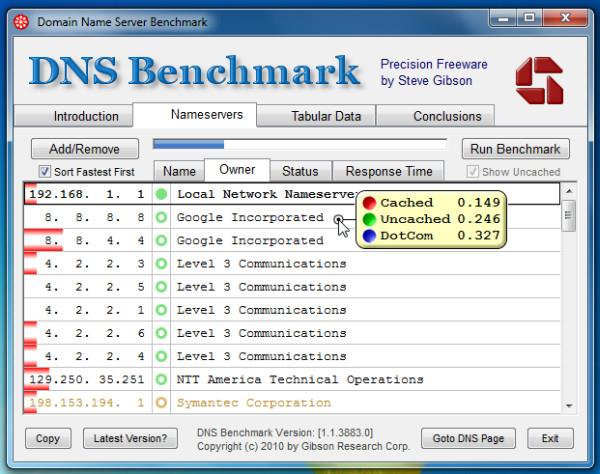Click the Goto DNS Page button
The height and width of the screenshot is (474, 600).
(468, 438)
